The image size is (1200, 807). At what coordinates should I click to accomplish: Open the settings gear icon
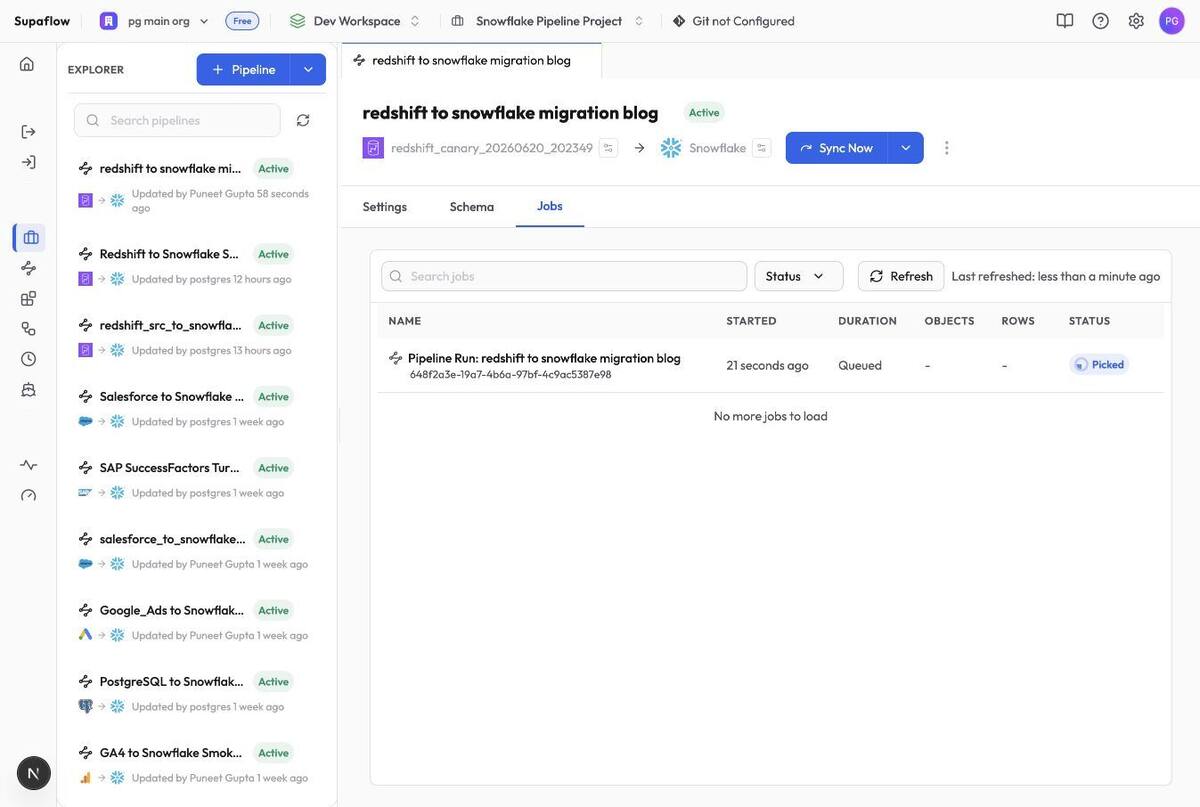tap(1136, 21)
